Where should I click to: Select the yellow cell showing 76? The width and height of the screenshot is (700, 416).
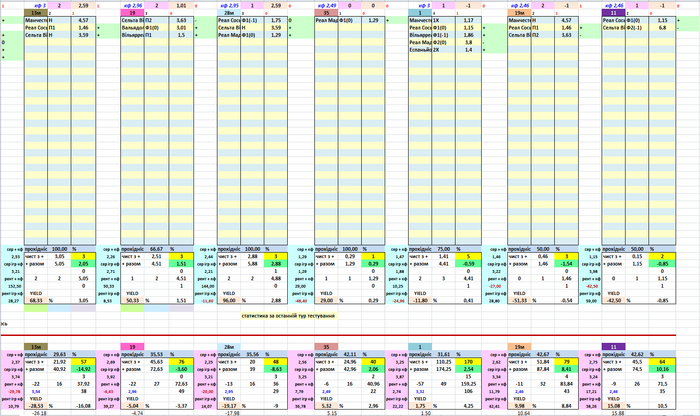181,362
